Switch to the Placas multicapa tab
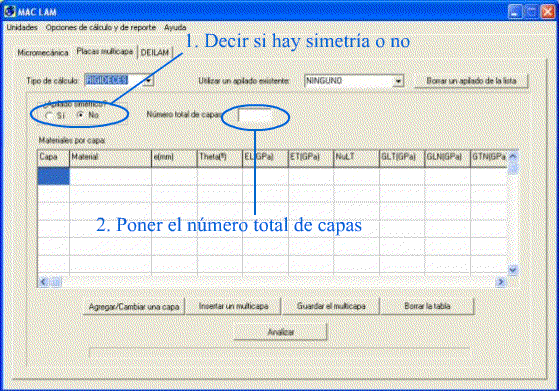 pyautogui.click(x=105, y=51)
